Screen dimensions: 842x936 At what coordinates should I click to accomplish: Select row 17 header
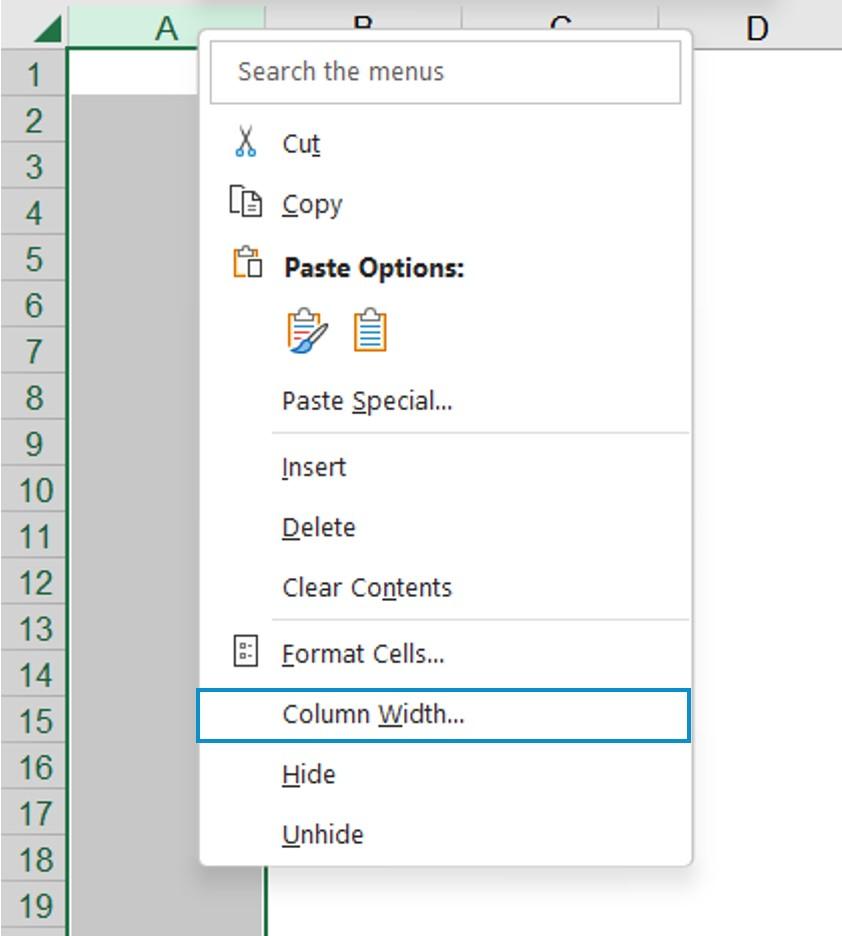pos(33,812)
